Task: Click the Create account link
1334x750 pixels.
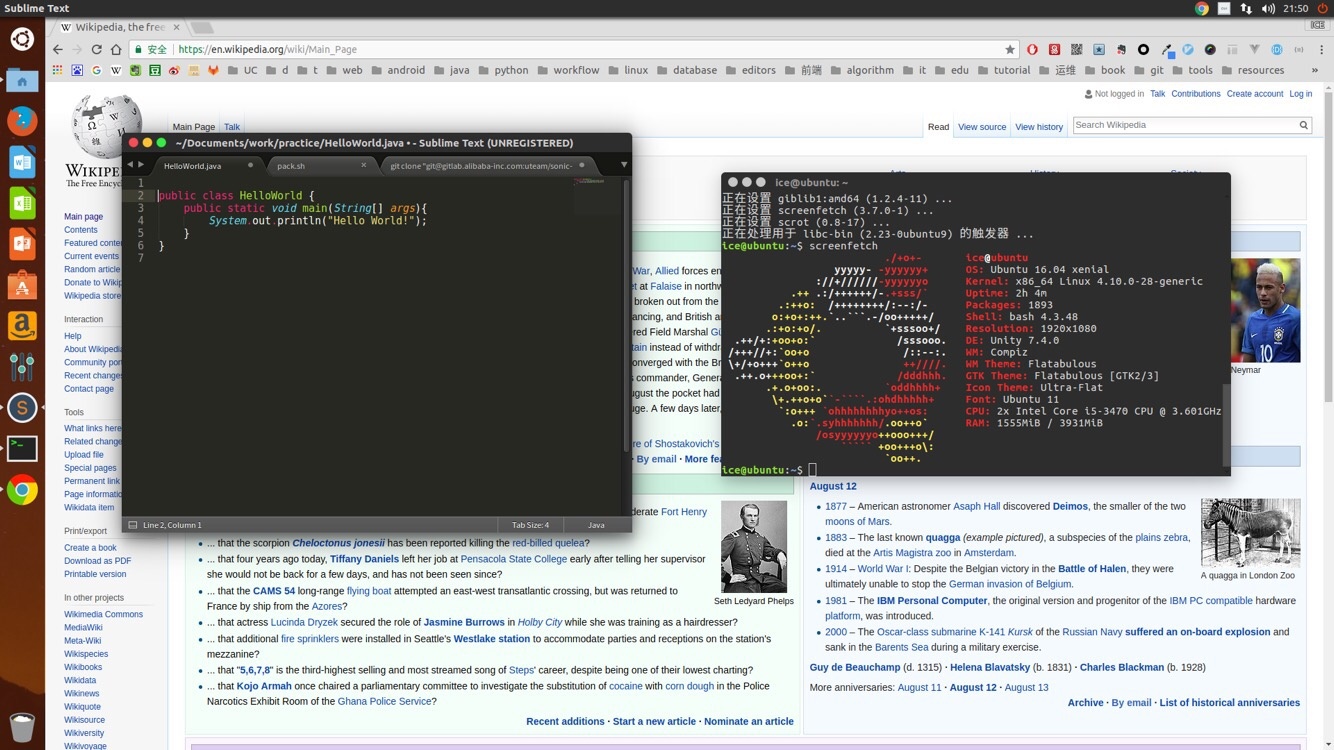Action: 1254,94
